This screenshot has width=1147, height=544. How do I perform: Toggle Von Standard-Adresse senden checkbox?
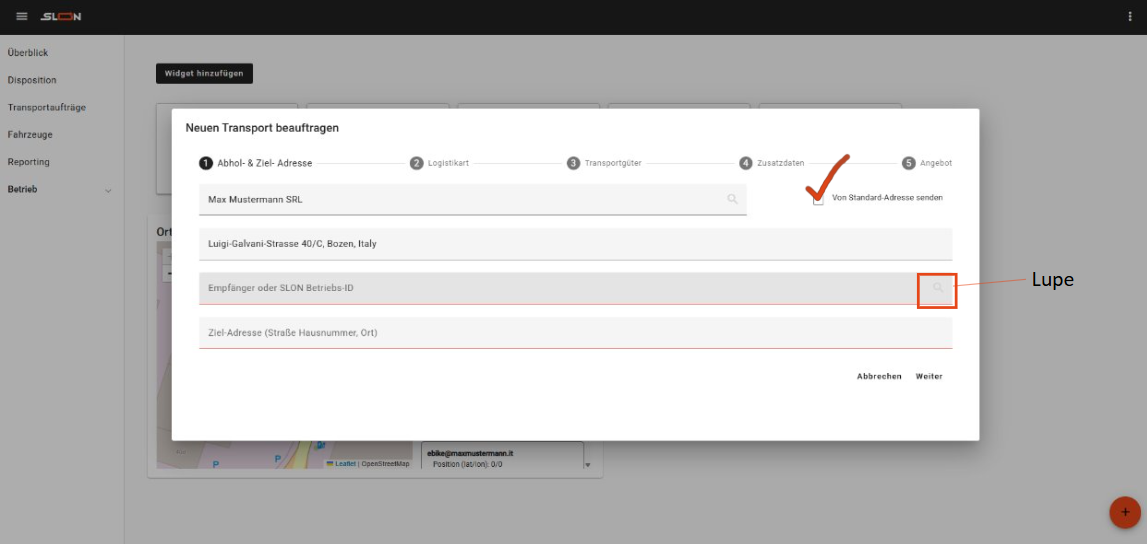(818, 199)
